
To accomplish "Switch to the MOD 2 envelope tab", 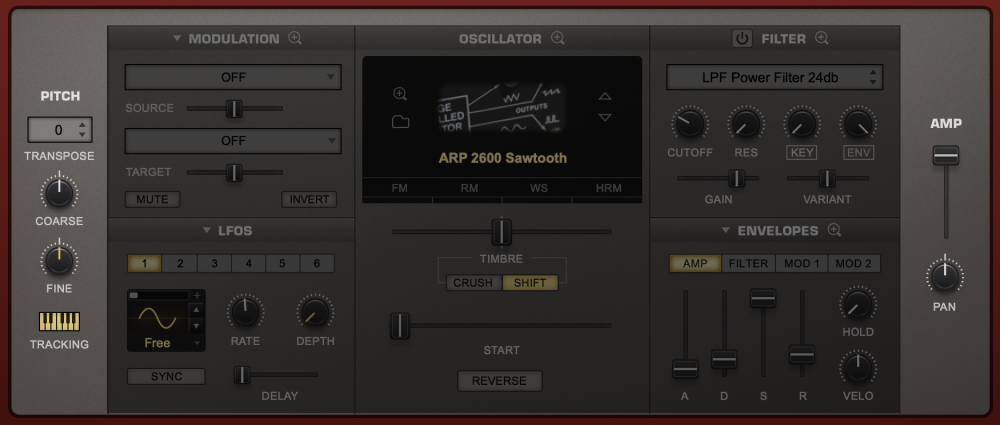I will tap(854, 264).
